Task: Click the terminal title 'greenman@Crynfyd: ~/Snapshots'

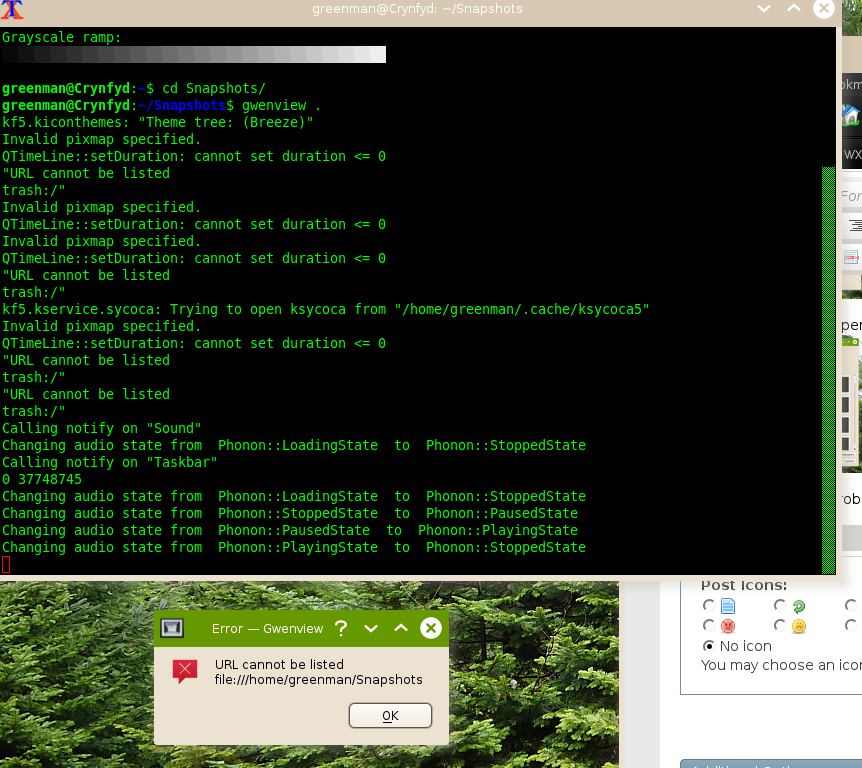Action: 417,9
